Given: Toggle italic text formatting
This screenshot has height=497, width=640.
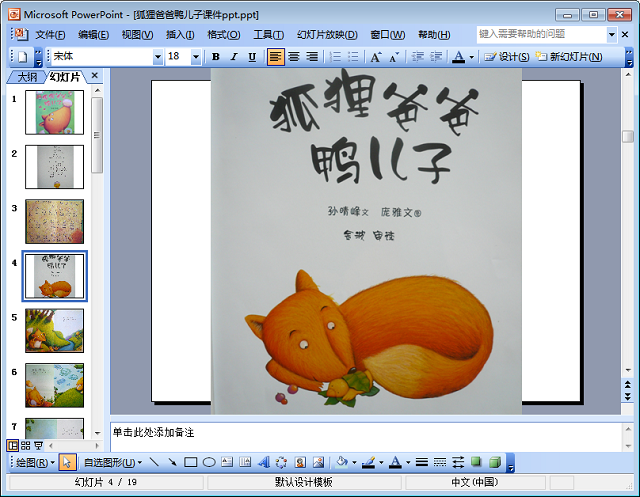Looking at the screenshot, I should point(234,57).
